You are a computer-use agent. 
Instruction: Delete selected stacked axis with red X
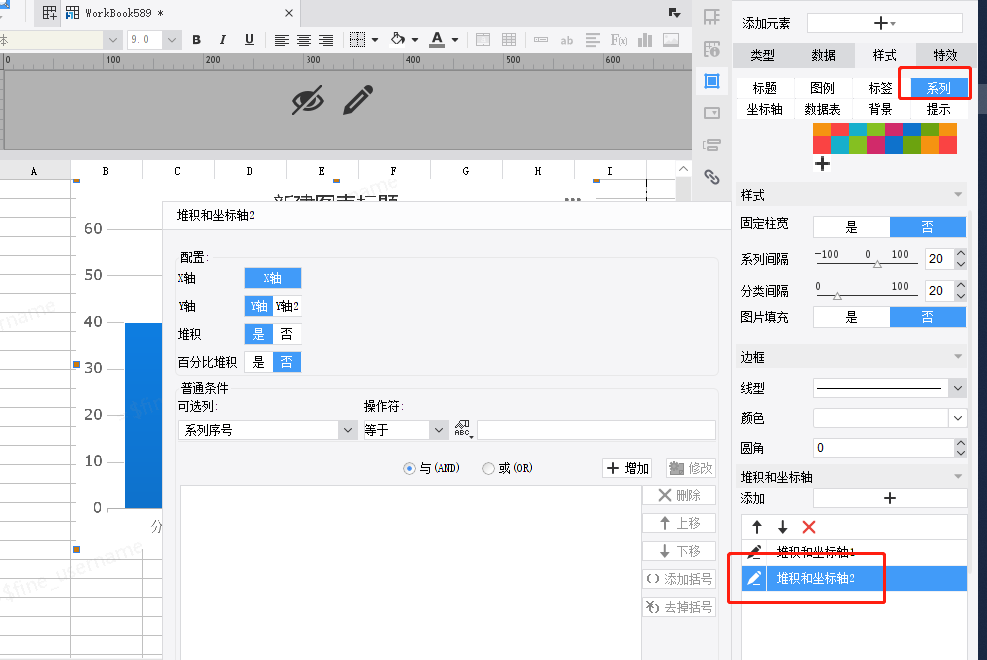point(809,527)
